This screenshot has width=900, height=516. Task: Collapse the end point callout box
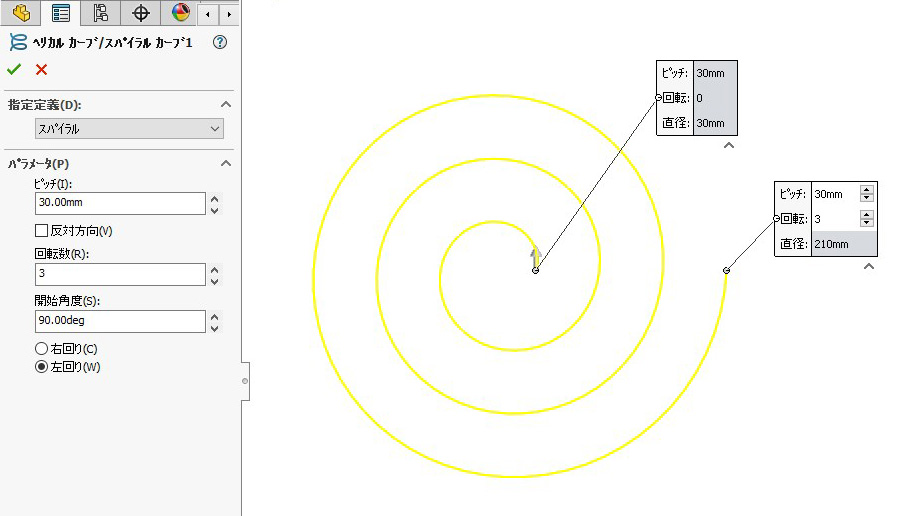[x=869, y=266]
